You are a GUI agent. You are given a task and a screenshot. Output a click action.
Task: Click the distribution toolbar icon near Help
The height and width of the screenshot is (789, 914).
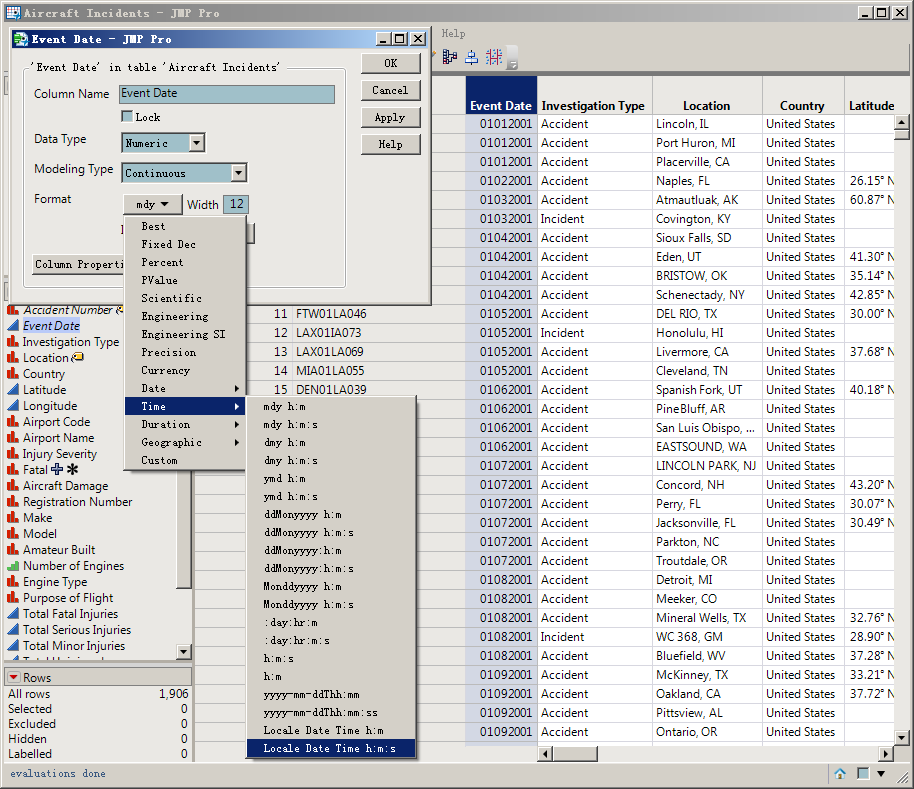[471, 57]
